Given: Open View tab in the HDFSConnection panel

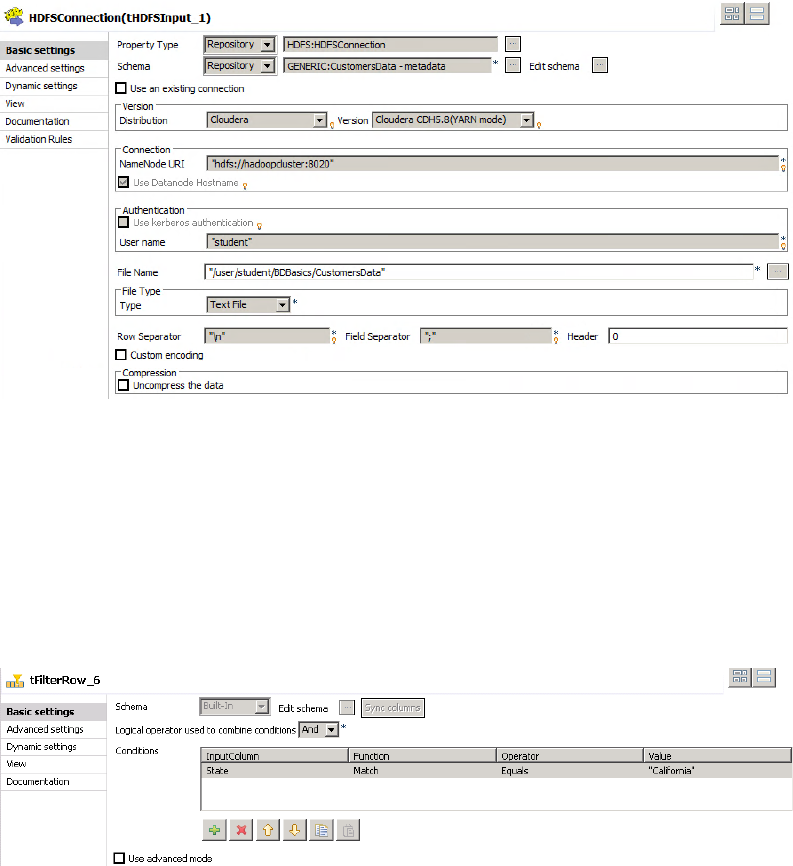Looking at the screenshot, I should click(54, 103).
